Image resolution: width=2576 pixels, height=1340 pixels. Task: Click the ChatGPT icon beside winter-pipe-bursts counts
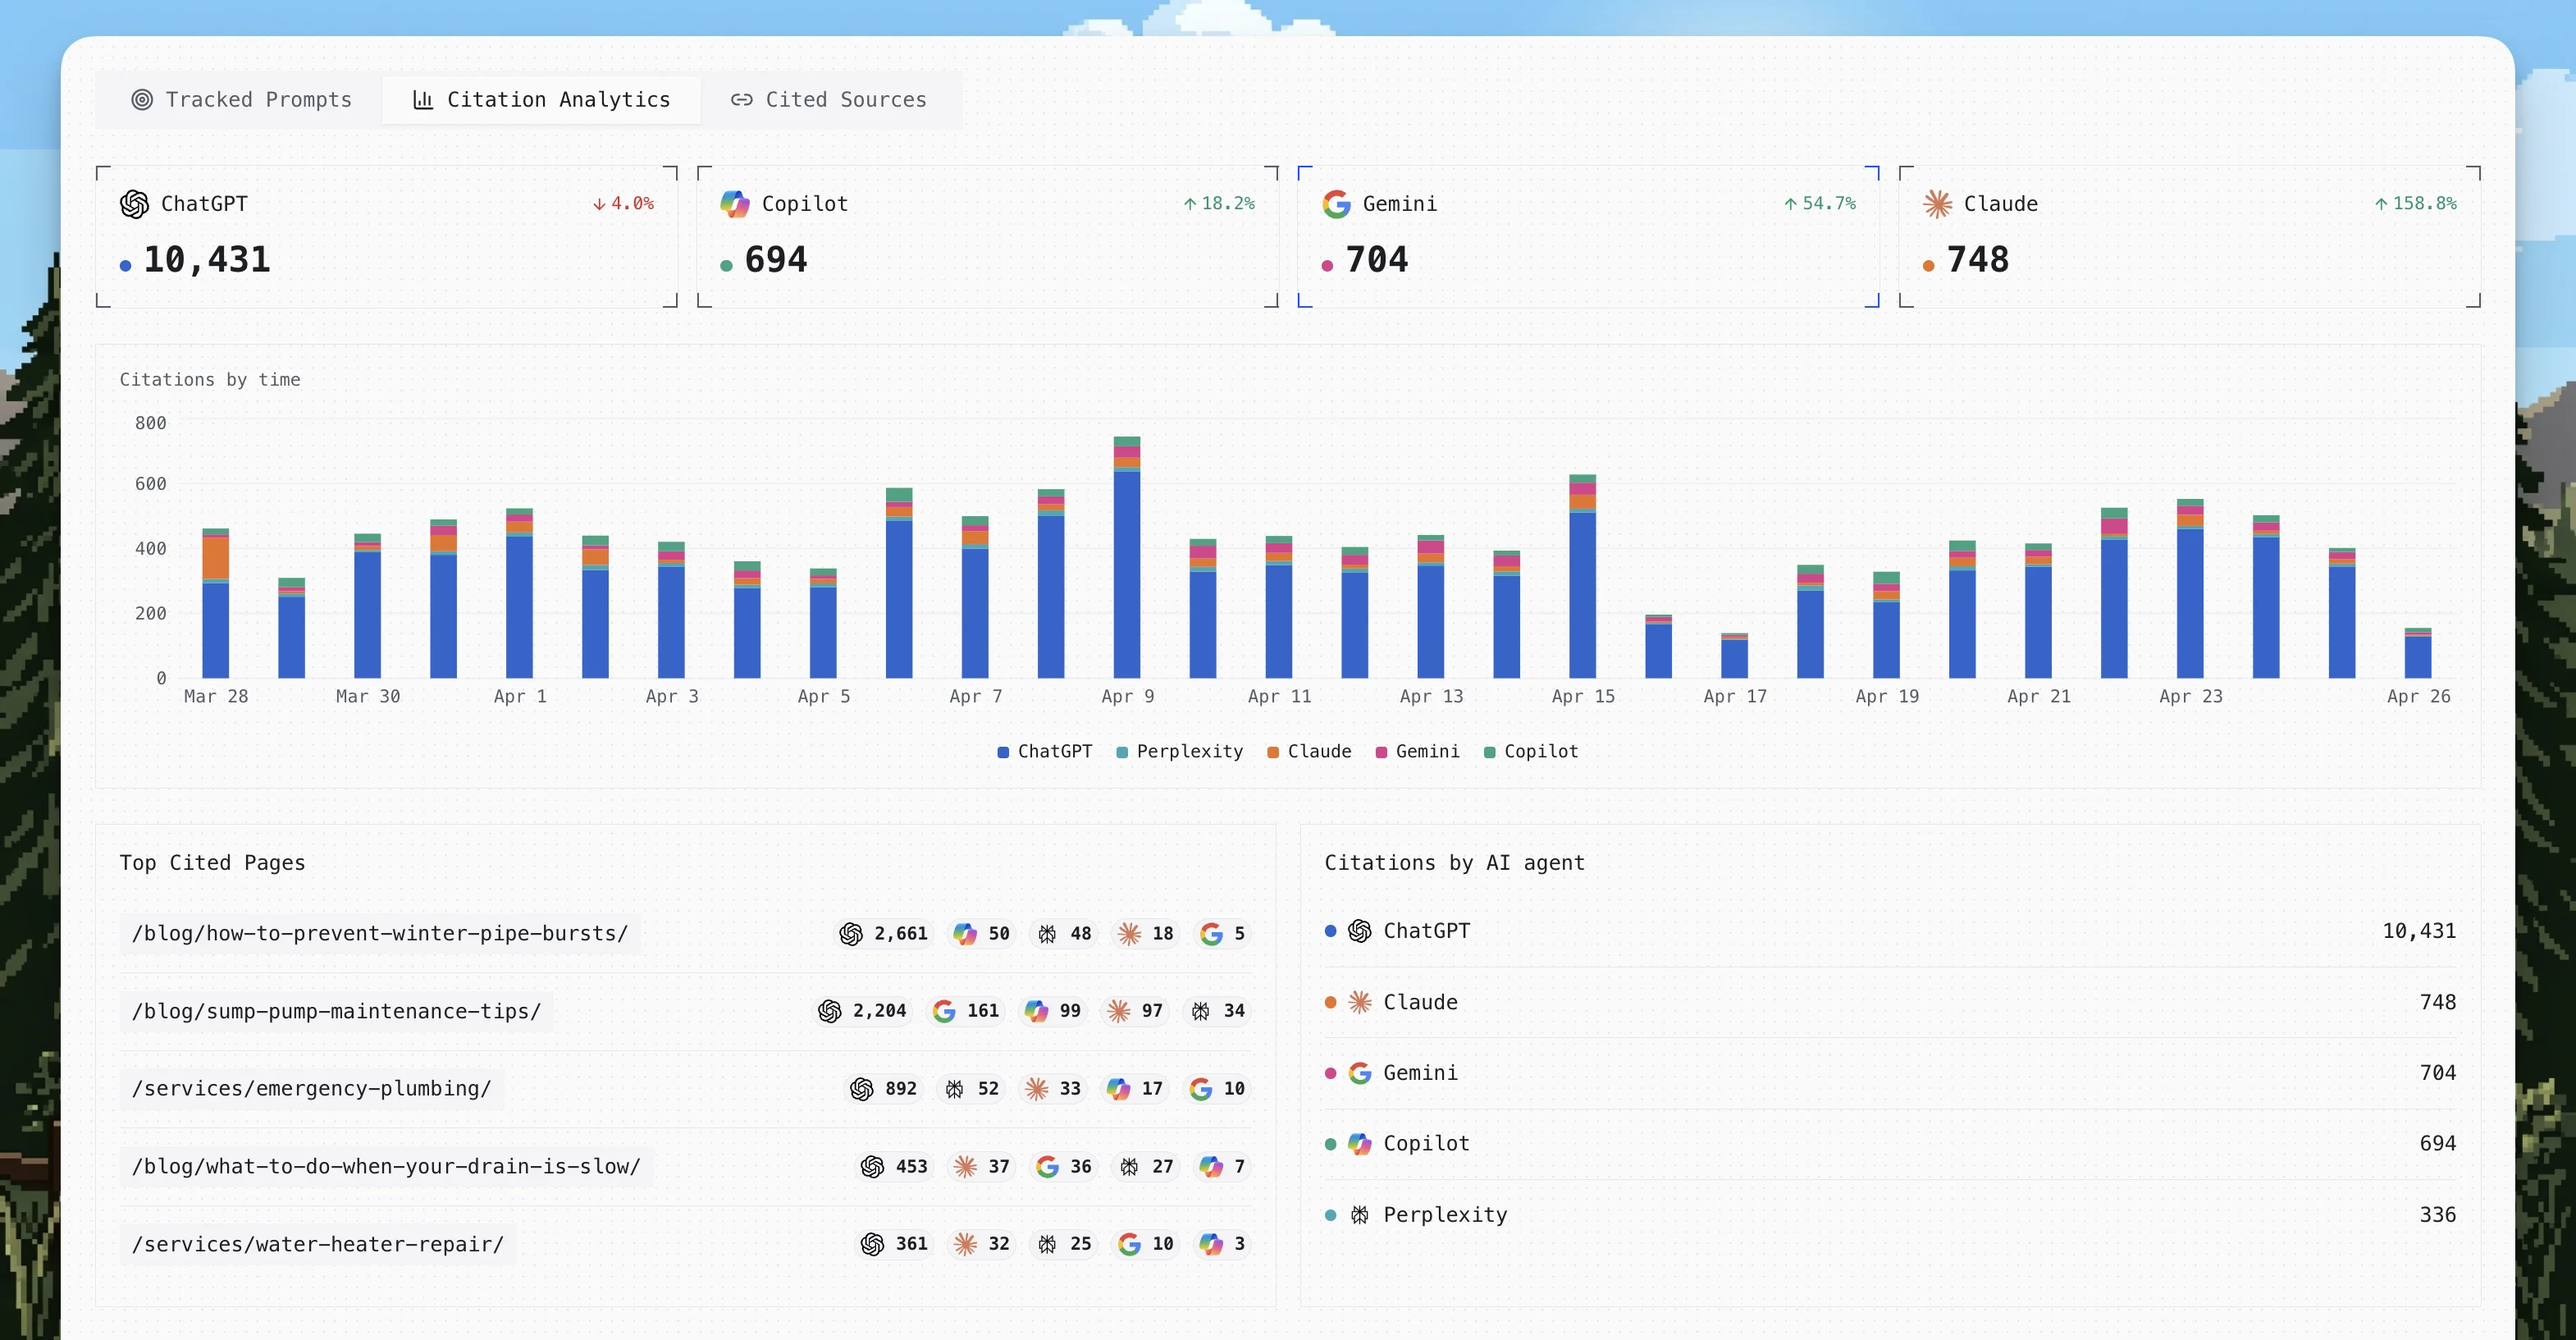pos(851,933)
